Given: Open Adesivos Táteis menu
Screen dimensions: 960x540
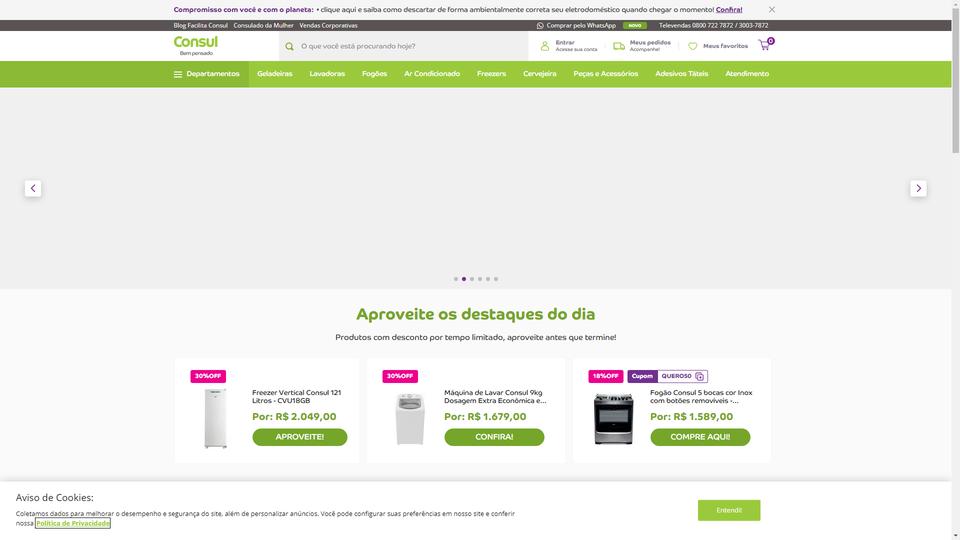Looking at the screenshot, I should (681, 74).
